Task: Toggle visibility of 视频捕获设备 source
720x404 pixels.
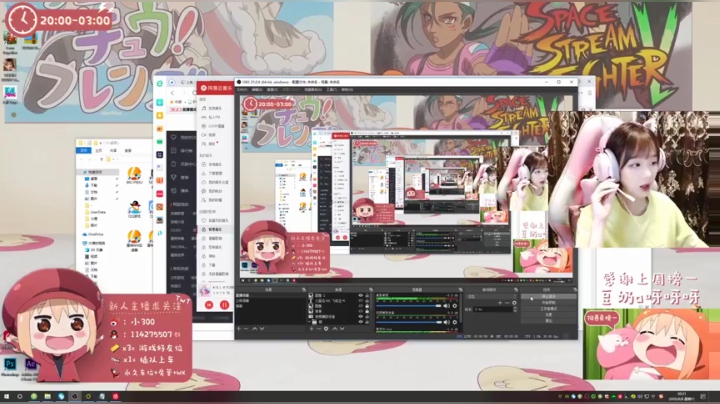Action: 360,317
